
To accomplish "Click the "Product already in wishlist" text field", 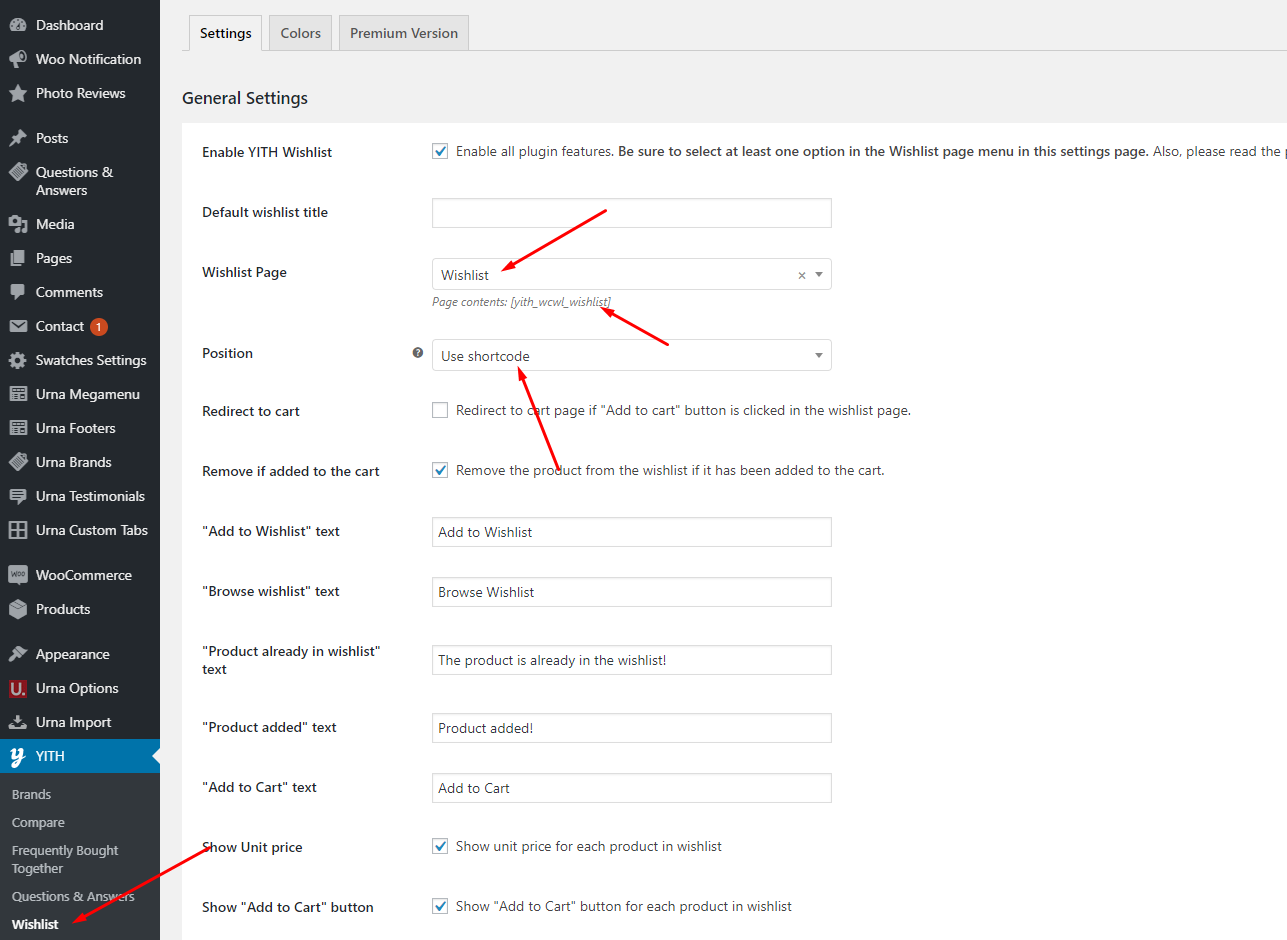I will click(632, 660).
